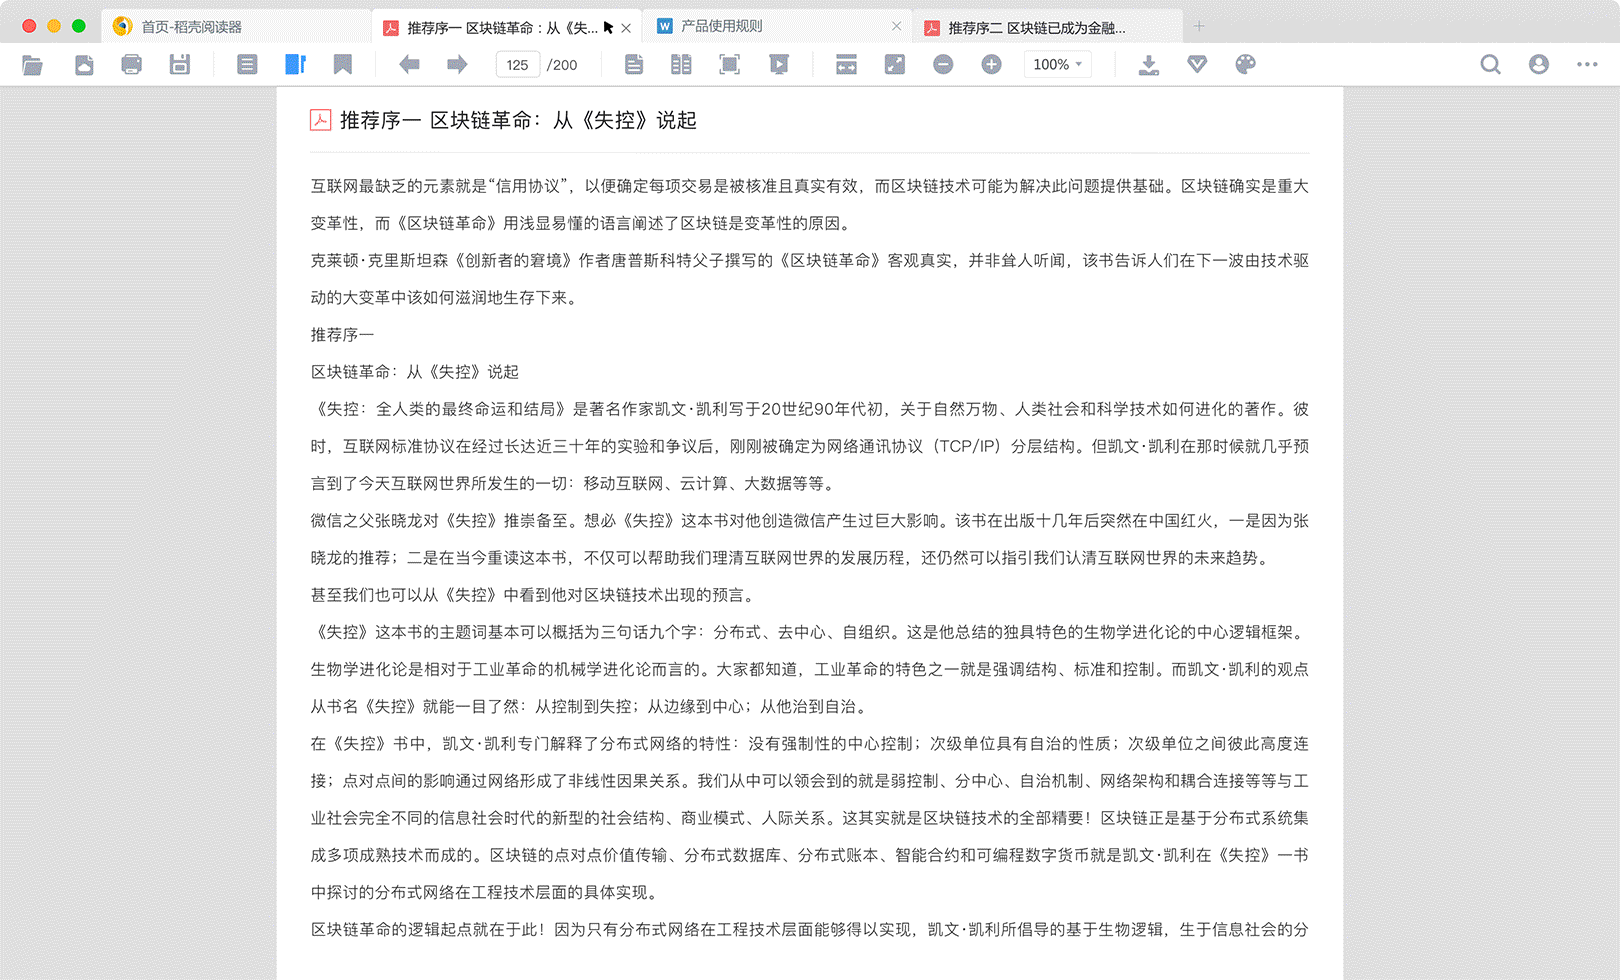The height and width of the screenshot is (980, 1620).
Task: Click the page number input showing 125
Action: [x=517, y=64]
